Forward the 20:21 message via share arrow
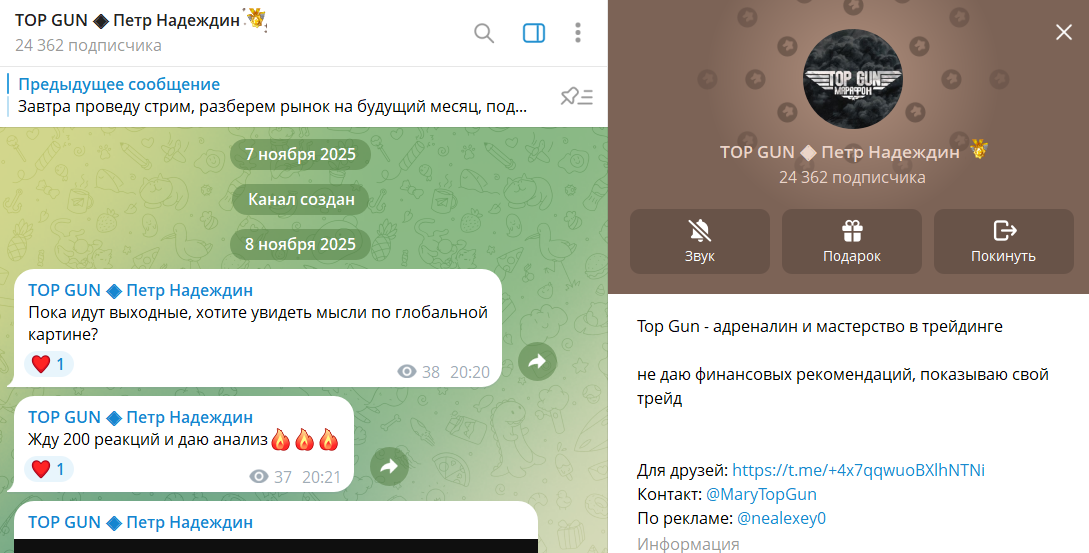 (x=389, y=466)
